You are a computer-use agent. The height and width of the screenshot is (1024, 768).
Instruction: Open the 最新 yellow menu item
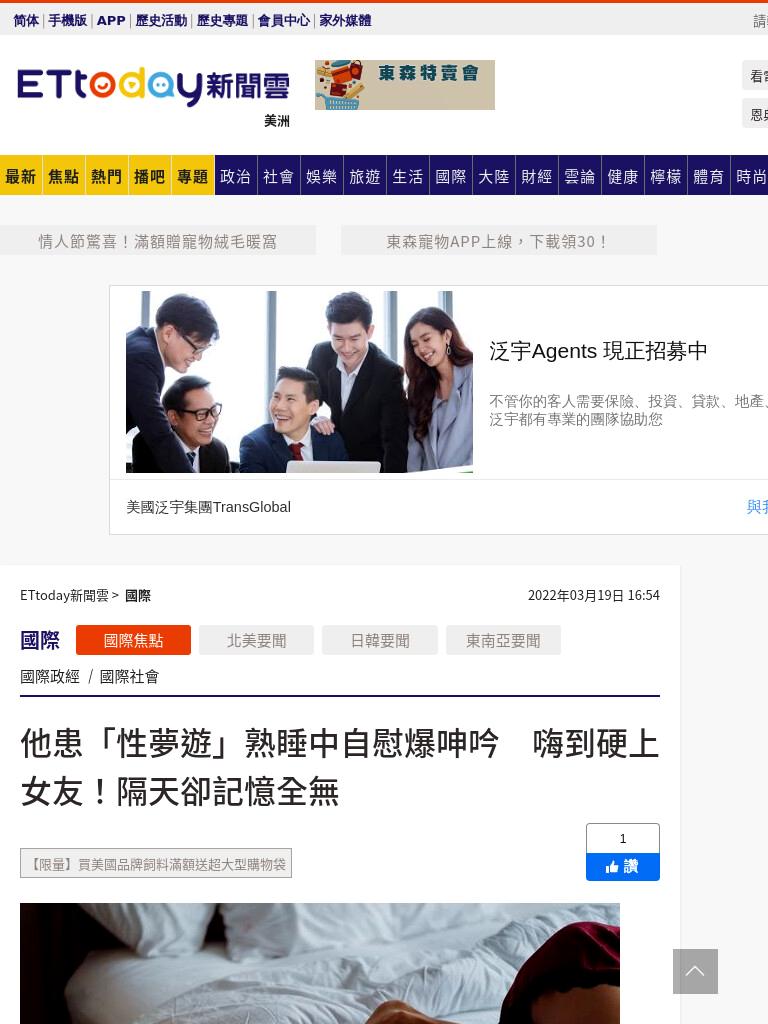pos(21,176)
